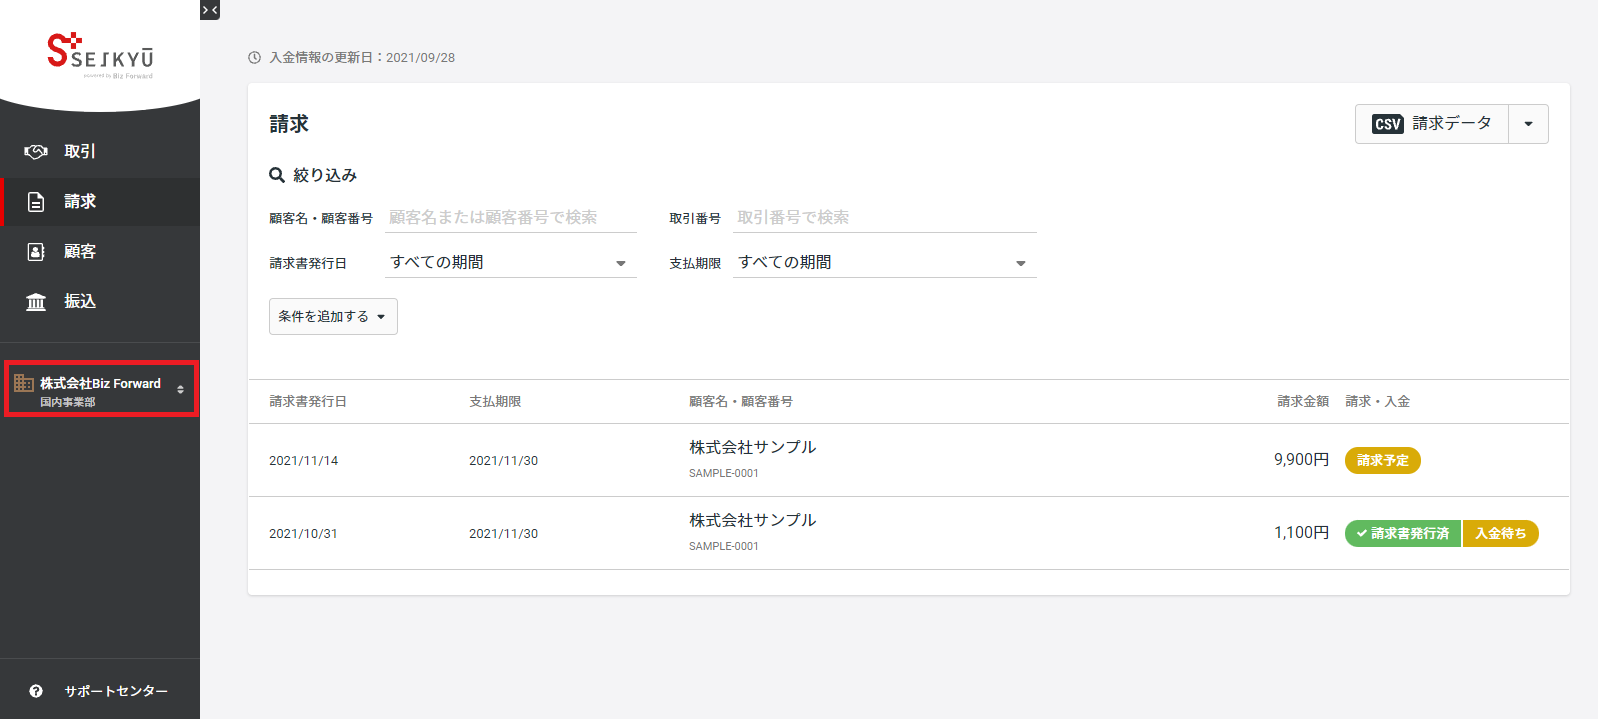The height and width of the screenshot is (719, 1598).
Task: Collapse the sidebar with the toggle icon
Action: (210, 10)
